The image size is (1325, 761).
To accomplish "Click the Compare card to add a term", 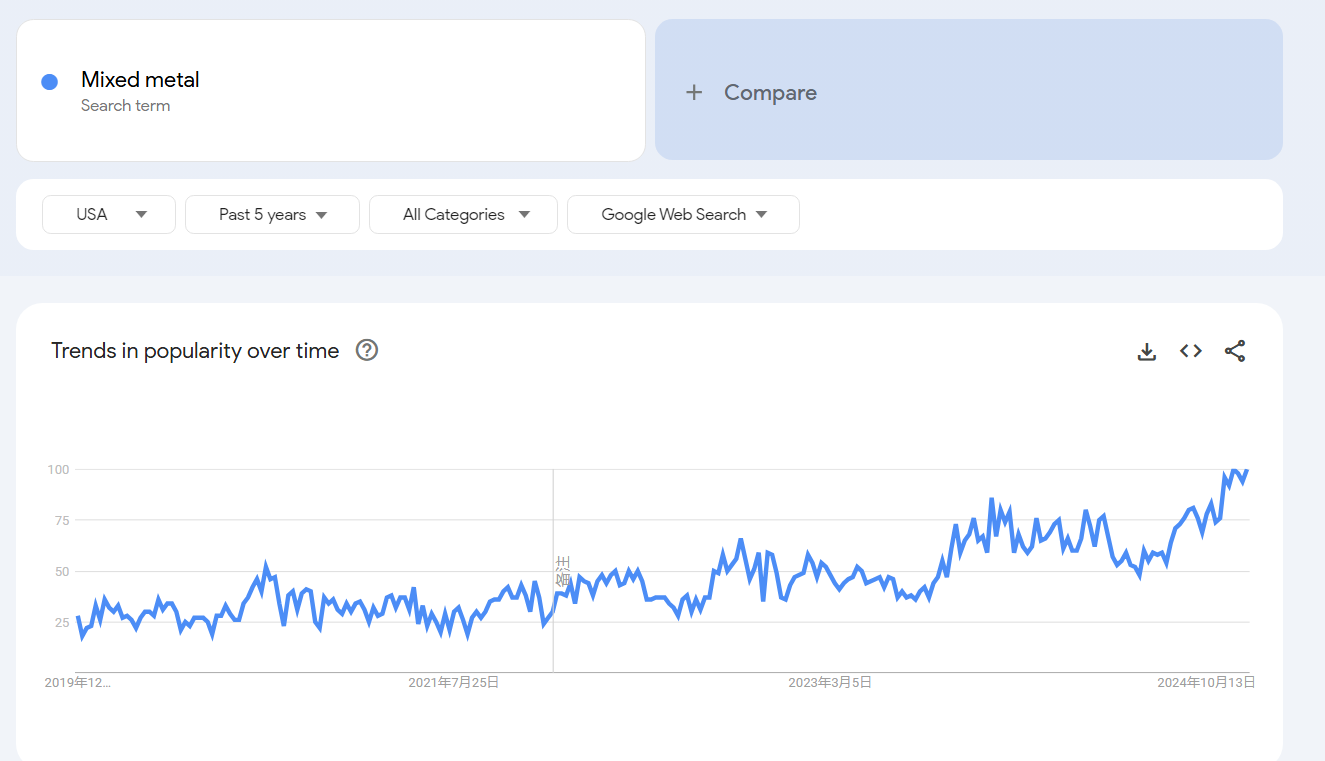I will (969, 90).
